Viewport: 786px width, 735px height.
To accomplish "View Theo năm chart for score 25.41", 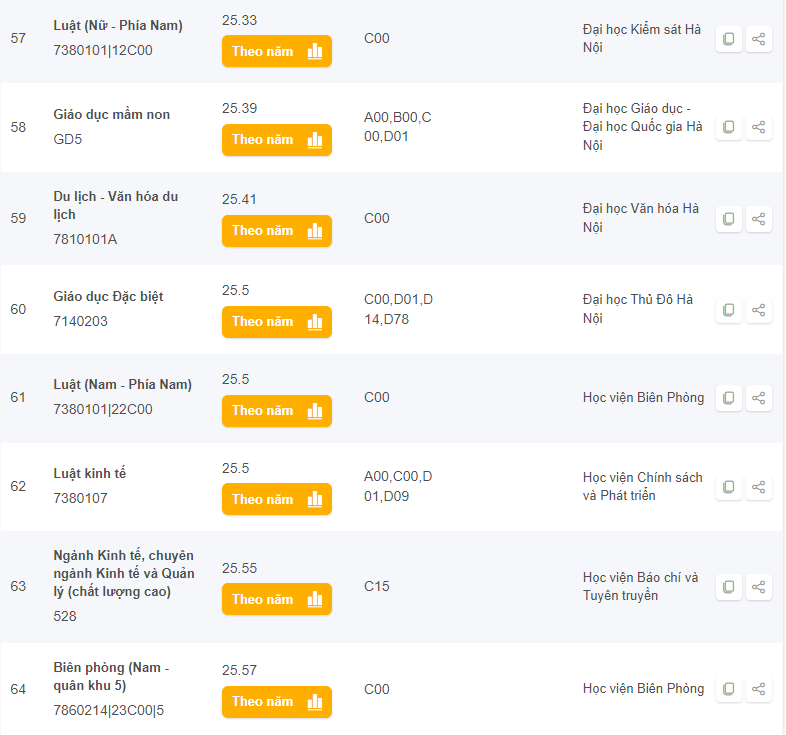I will (x=276, y=231).
